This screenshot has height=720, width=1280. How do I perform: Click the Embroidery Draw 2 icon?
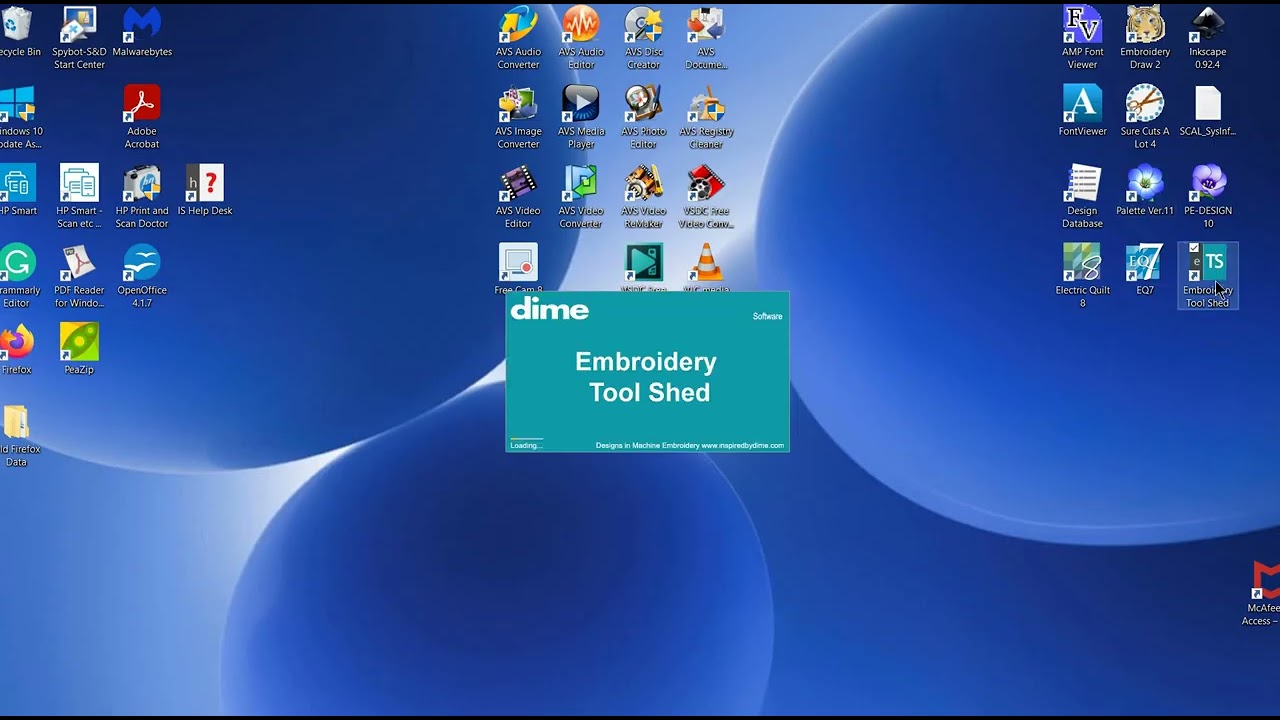pyautogui.click(x=1145, y=37)
